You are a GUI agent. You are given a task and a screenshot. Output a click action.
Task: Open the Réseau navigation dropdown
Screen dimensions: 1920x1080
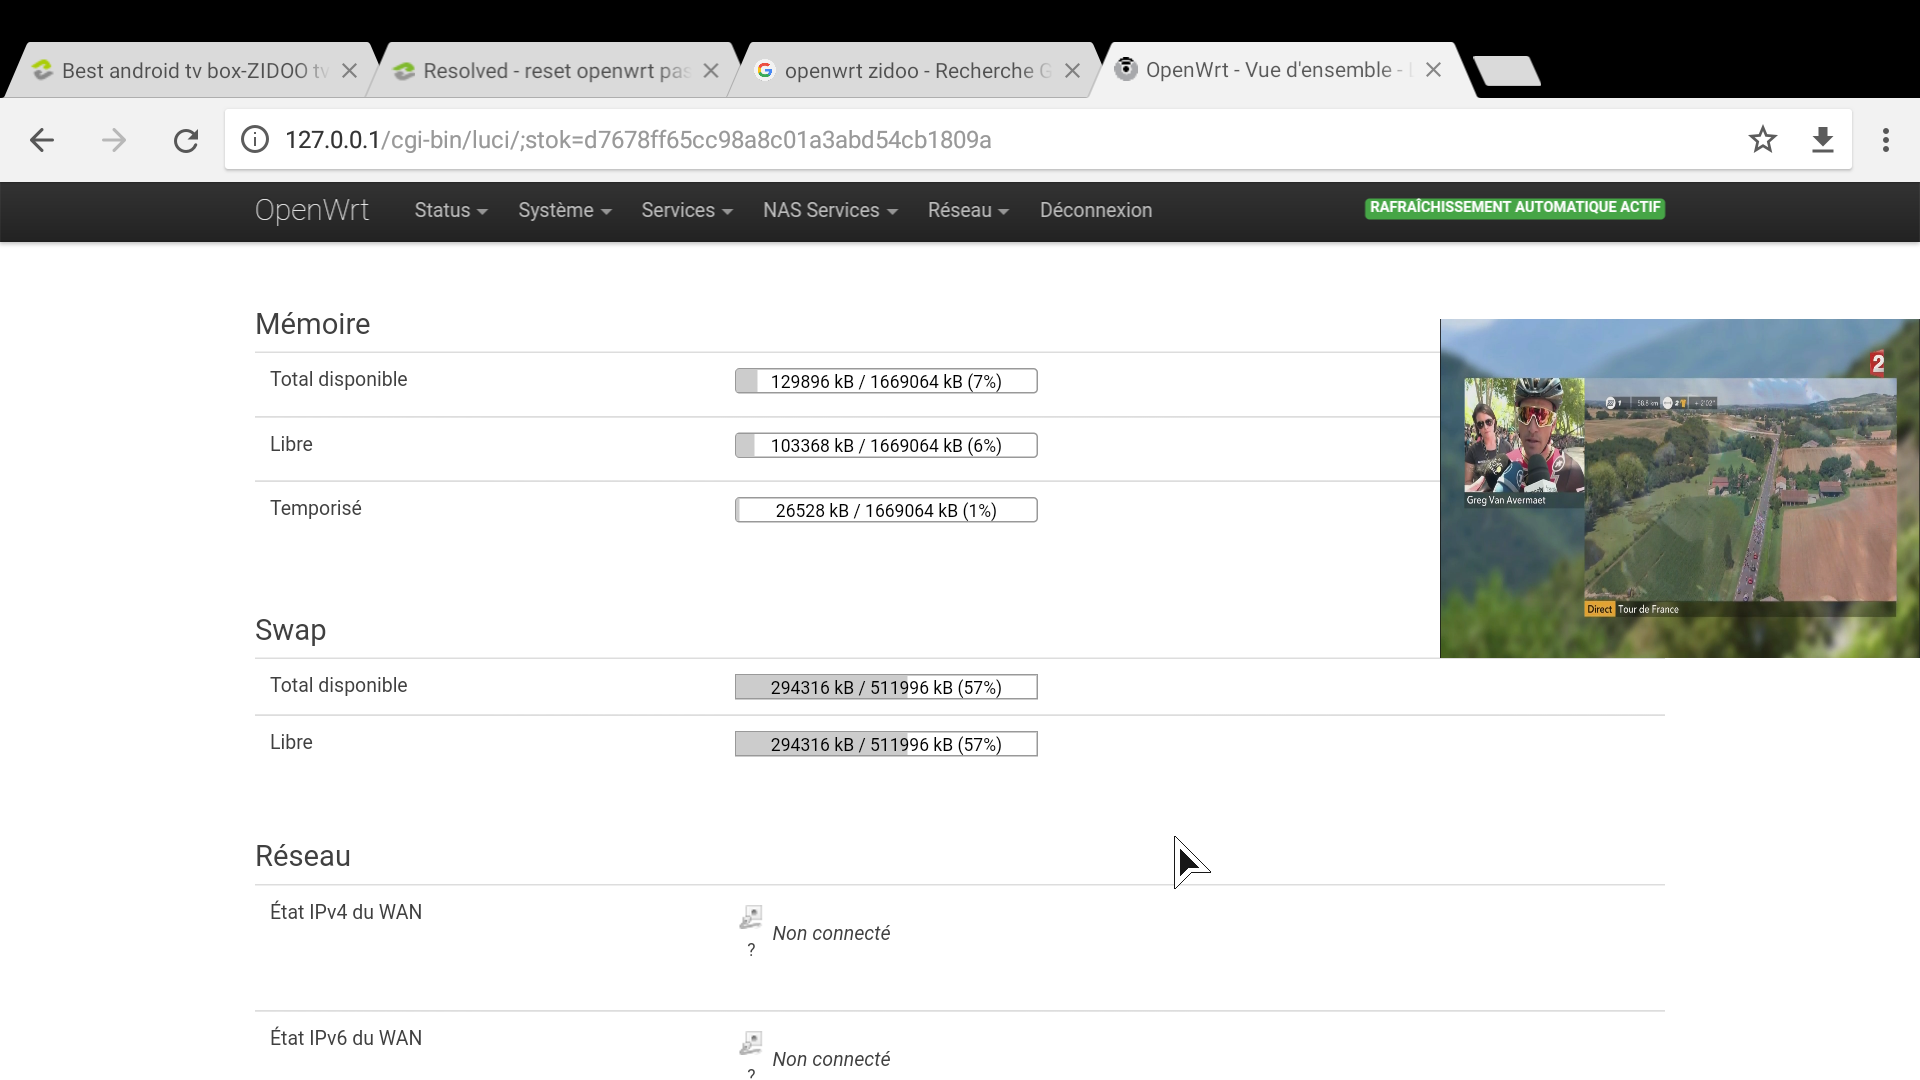(967, 211)
